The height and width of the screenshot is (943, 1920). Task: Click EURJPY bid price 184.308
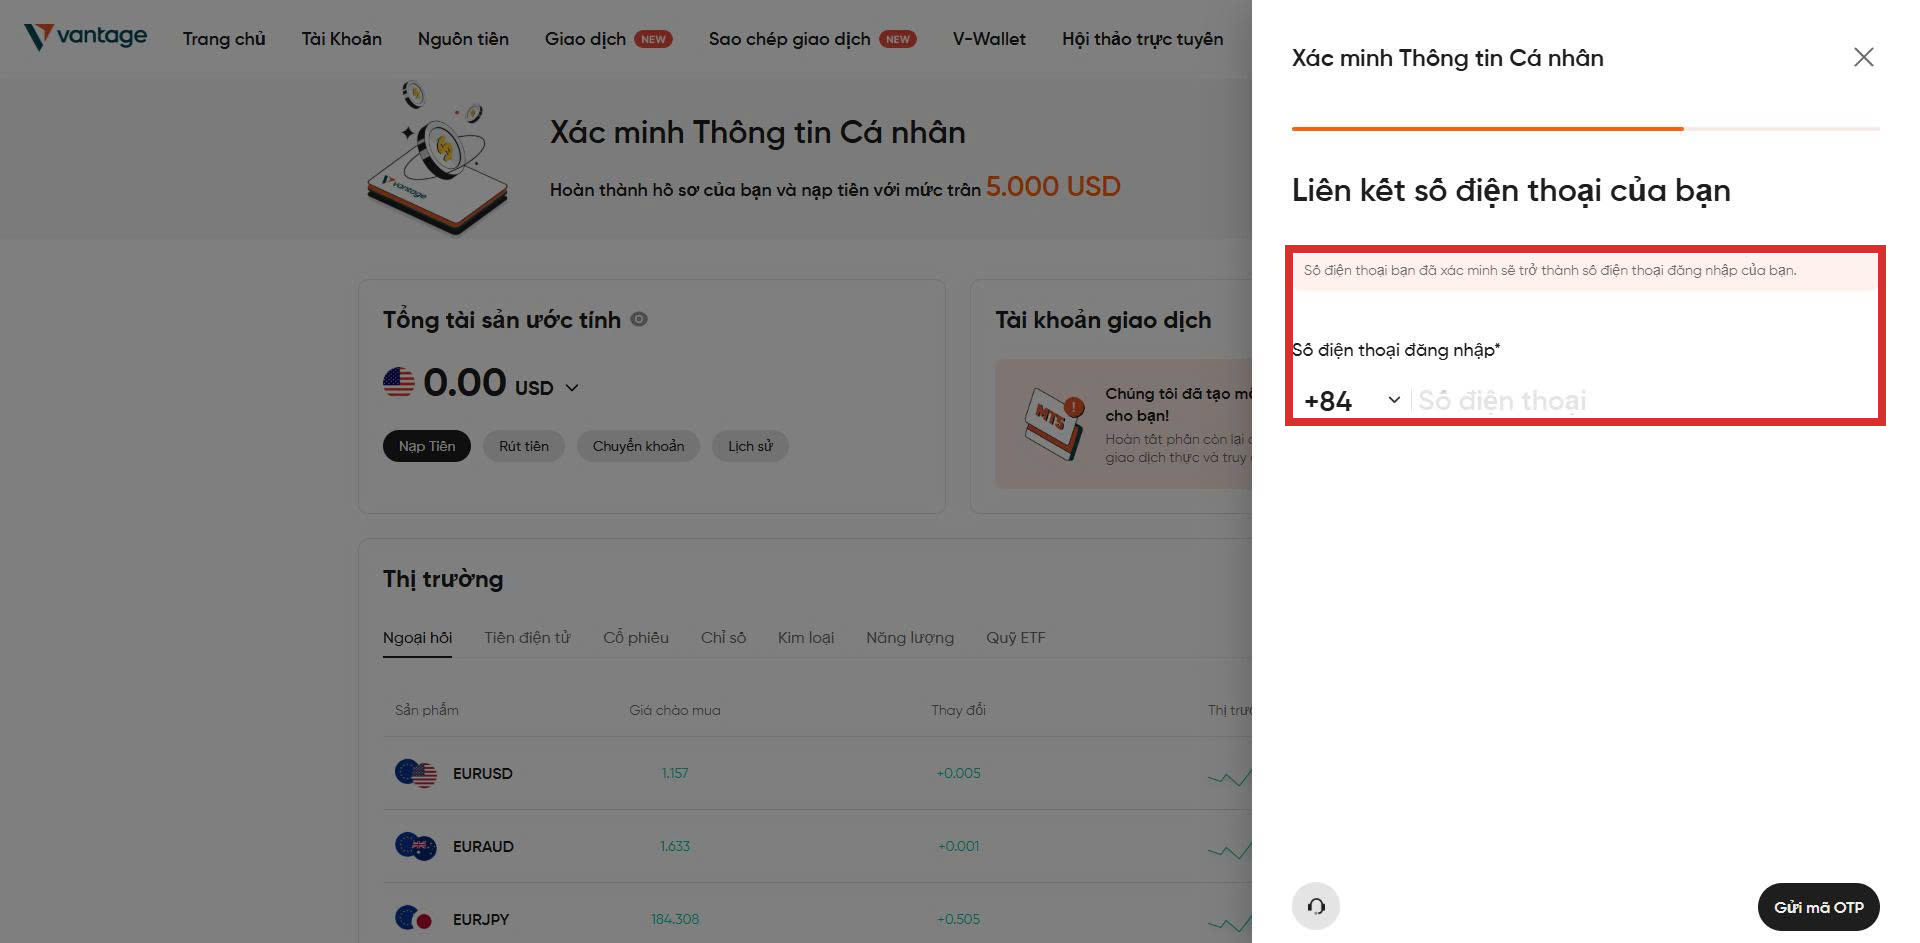coord(675,919)
